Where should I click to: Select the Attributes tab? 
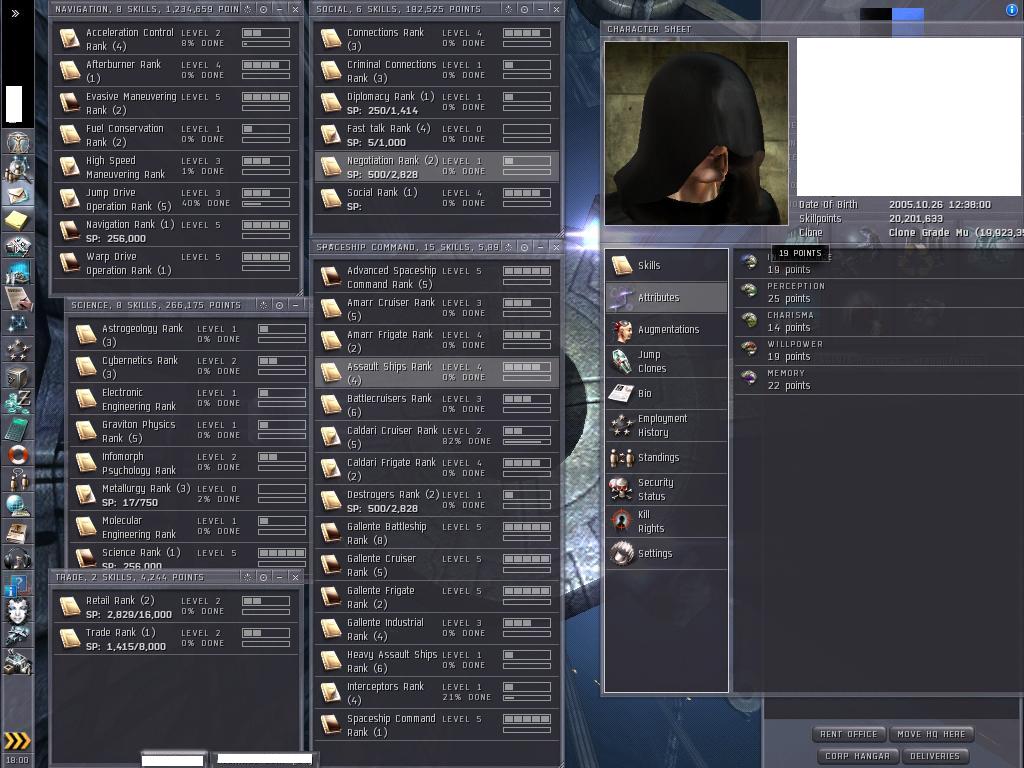(666, 297)
